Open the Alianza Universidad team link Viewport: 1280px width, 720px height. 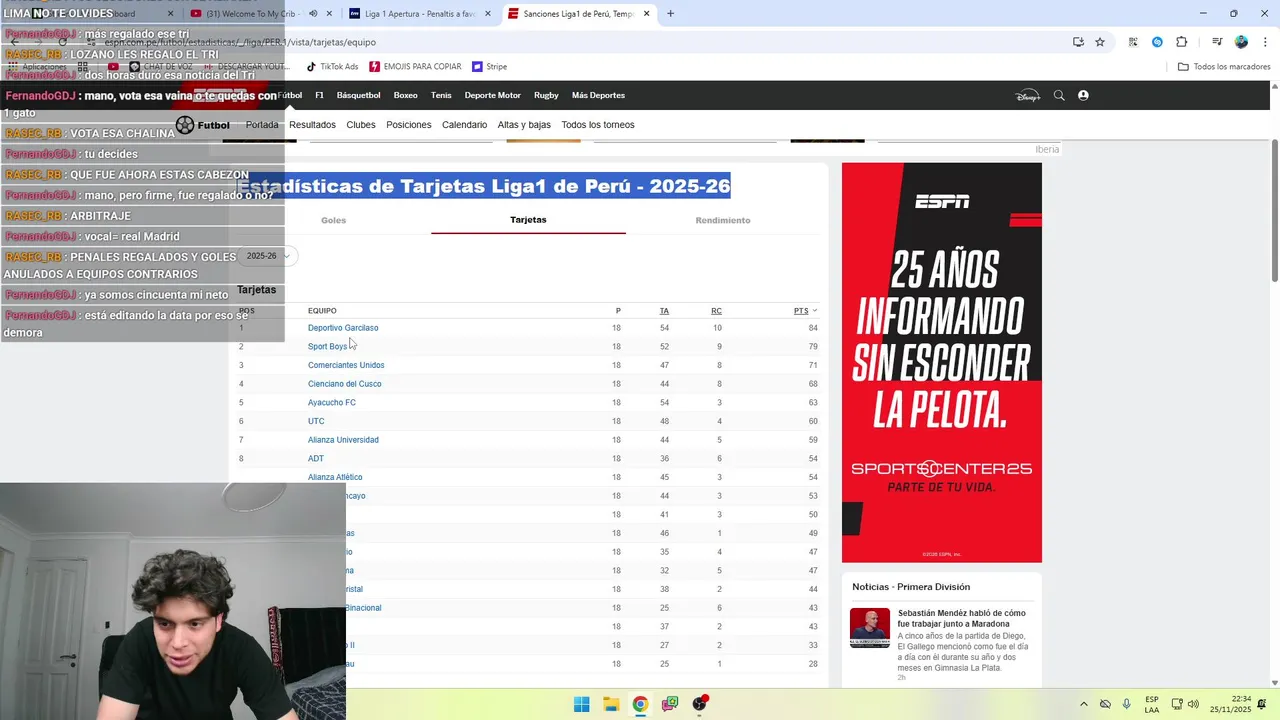point(343,440)
